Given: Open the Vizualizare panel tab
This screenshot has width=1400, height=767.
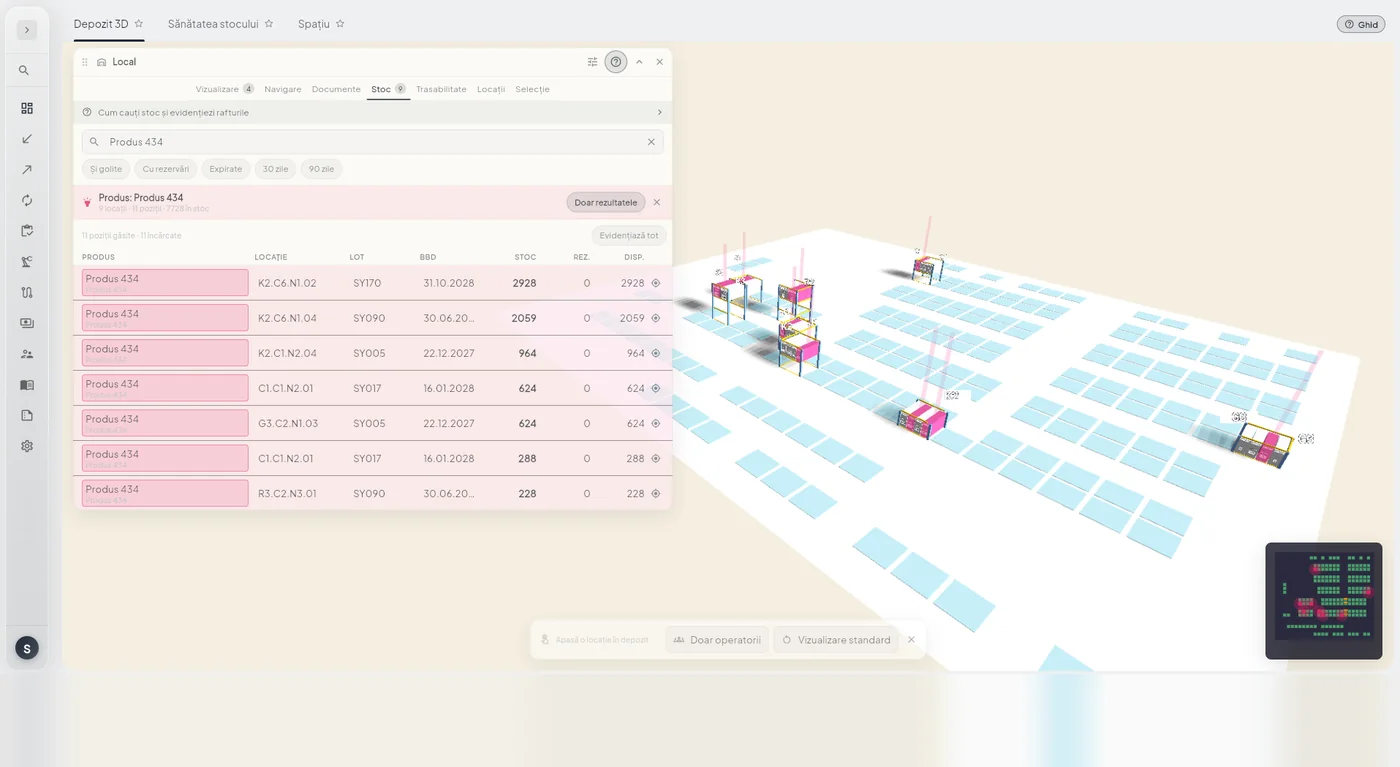Looking at the screenshot, I should pos(225,89).
